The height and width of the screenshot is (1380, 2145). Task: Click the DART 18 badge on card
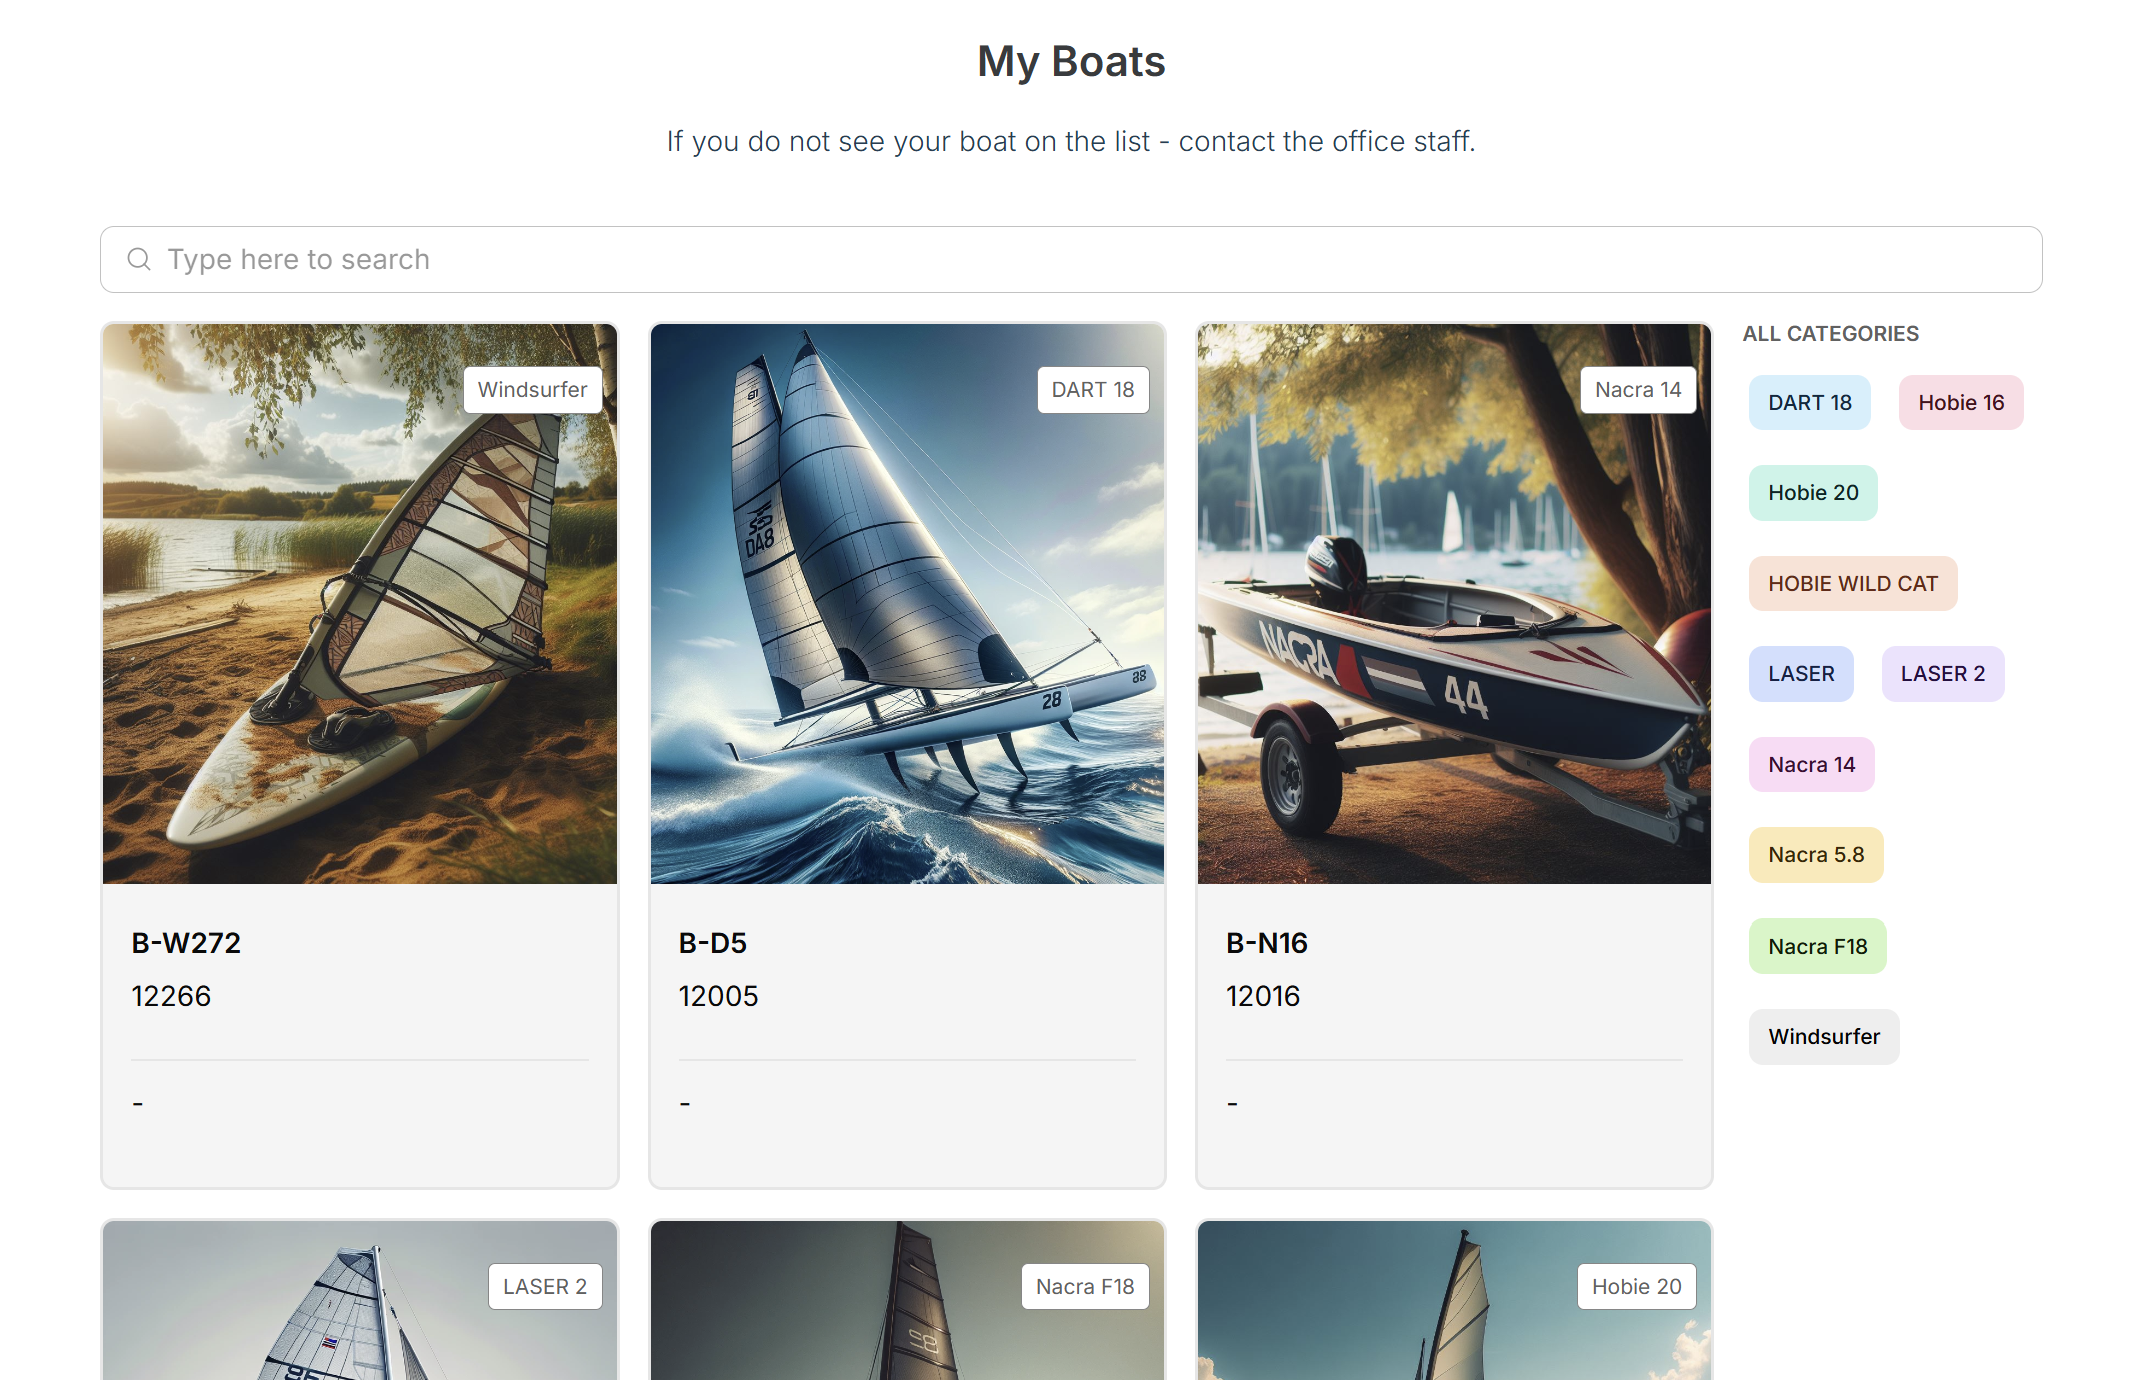pos(1092,389)
